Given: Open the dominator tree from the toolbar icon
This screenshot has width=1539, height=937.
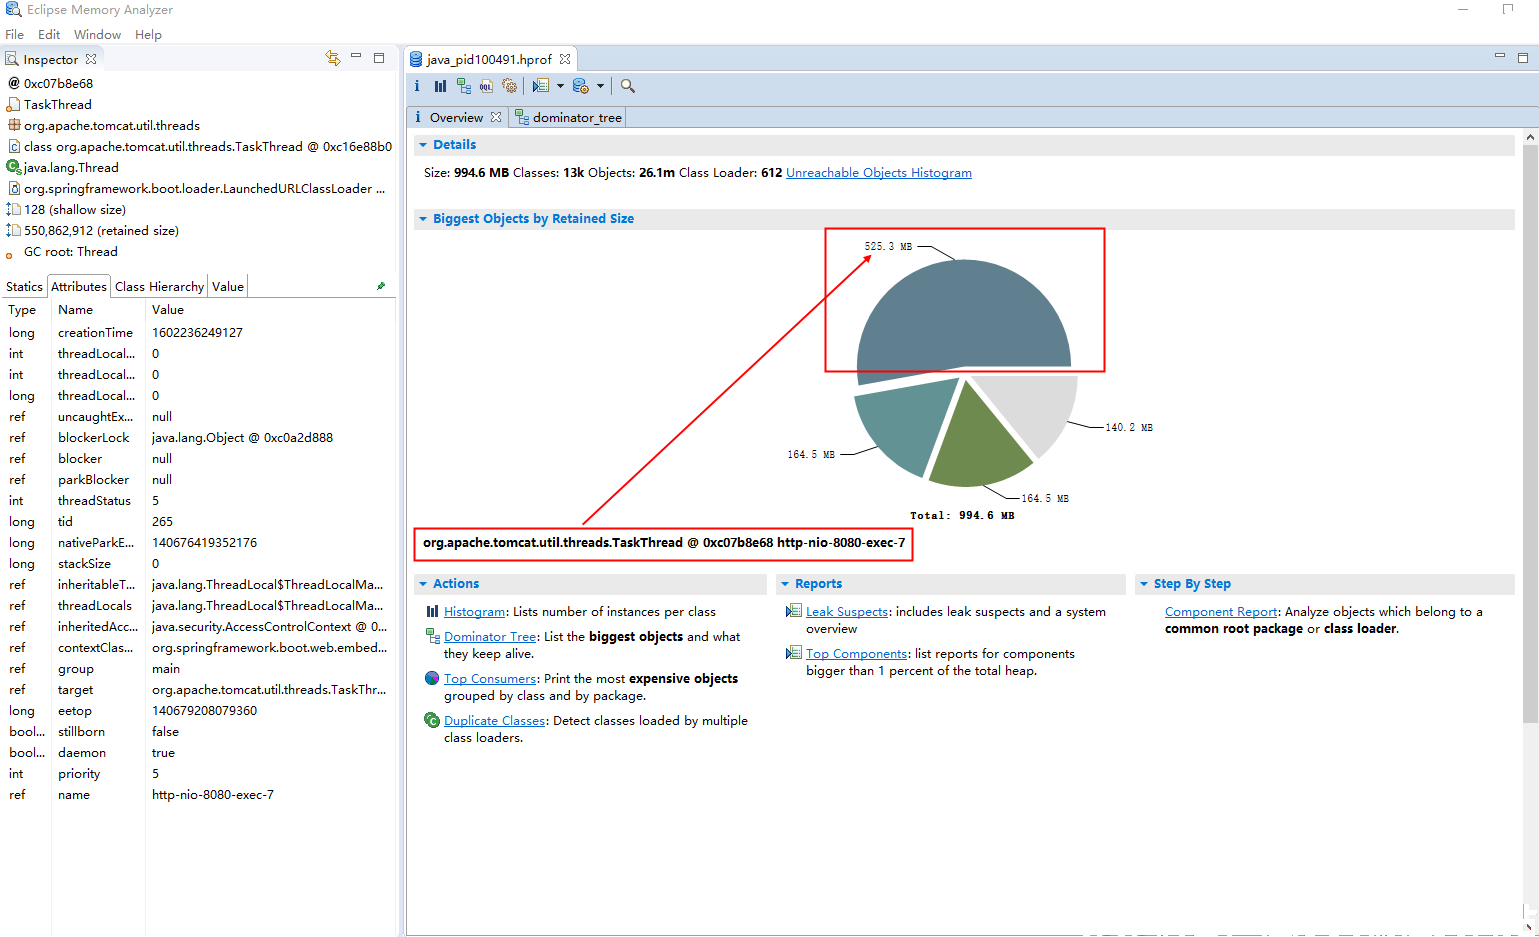Looking at the screenshot, I should 463,86.
